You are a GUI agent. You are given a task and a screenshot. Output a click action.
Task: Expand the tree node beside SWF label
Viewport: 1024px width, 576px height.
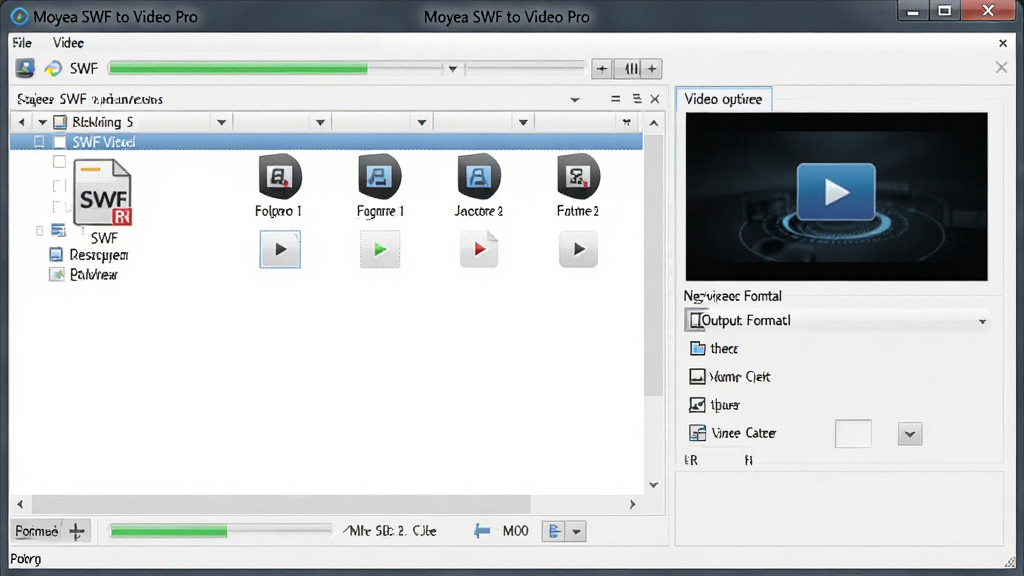click(x=40, y=231)
